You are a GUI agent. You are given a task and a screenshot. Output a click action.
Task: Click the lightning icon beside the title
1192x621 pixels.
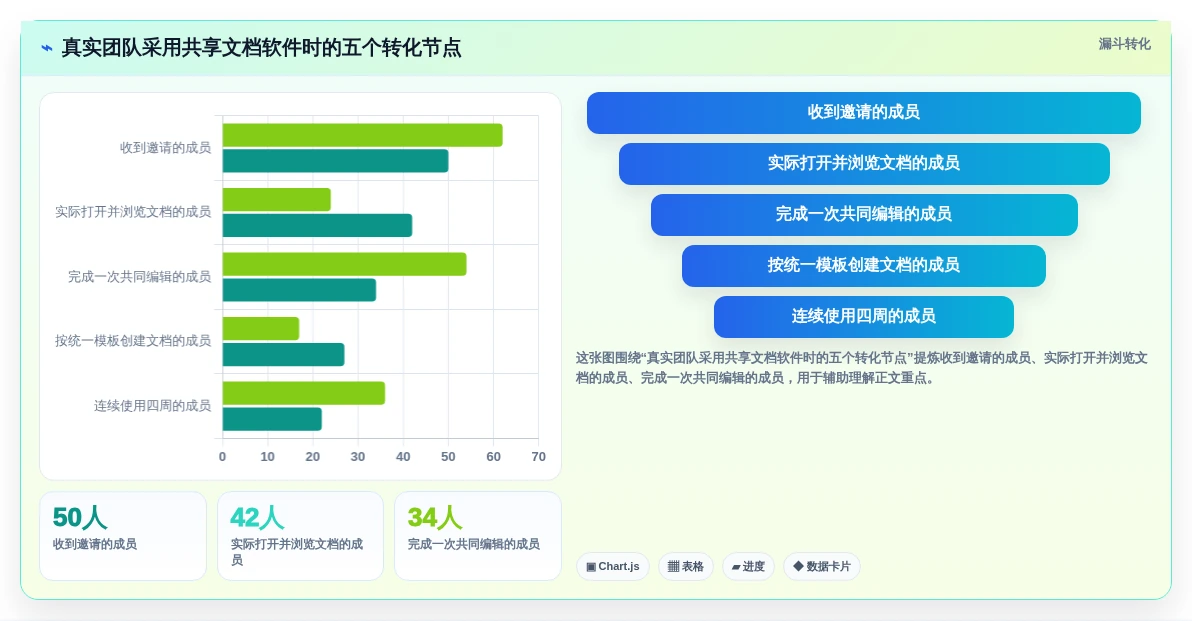pyautogui.click(x=47, y=48)
